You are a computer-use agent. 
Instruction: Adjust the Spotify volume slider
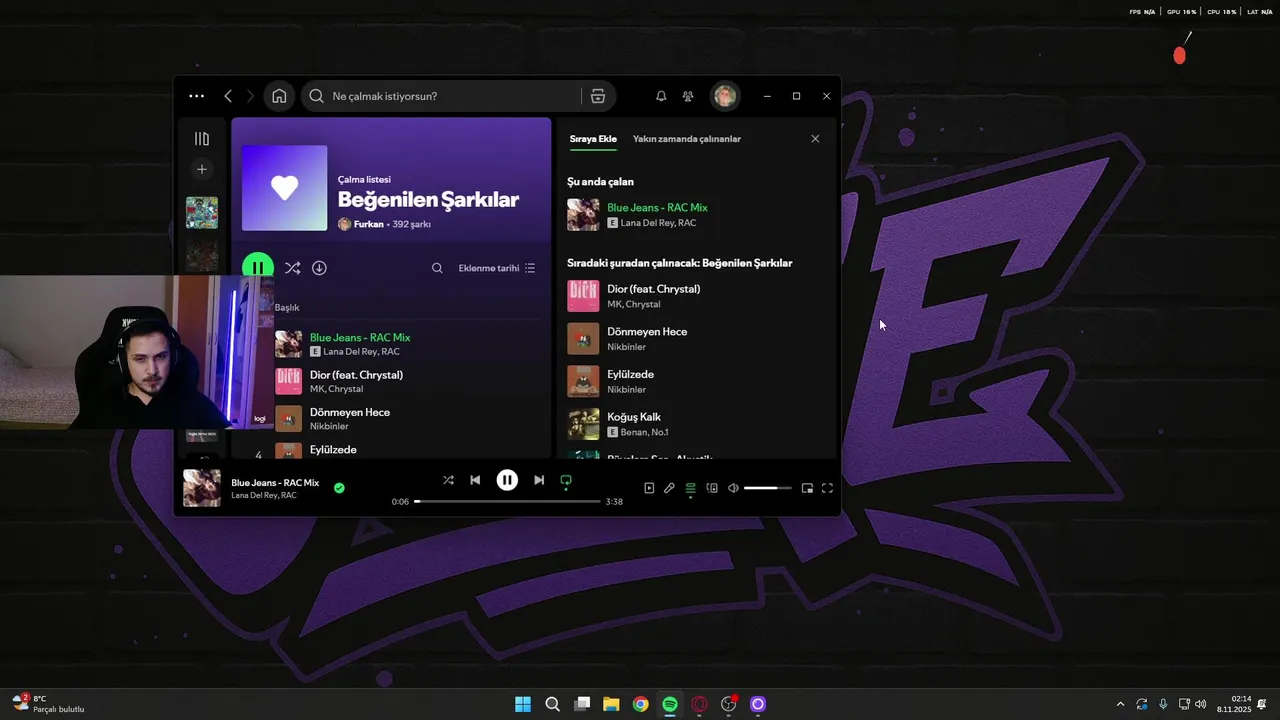767,488
